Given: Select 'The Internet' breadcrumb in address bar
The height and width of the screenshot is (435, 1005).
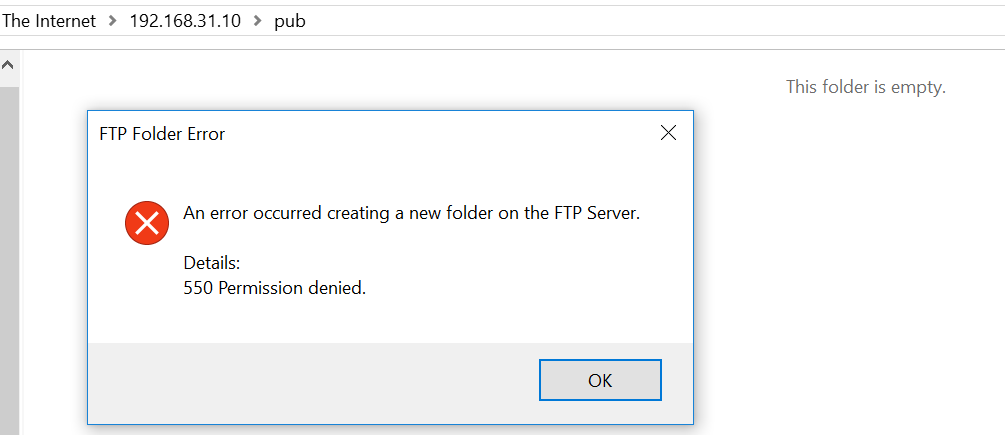Looking at the screenshot, I should tap(49, 21).
